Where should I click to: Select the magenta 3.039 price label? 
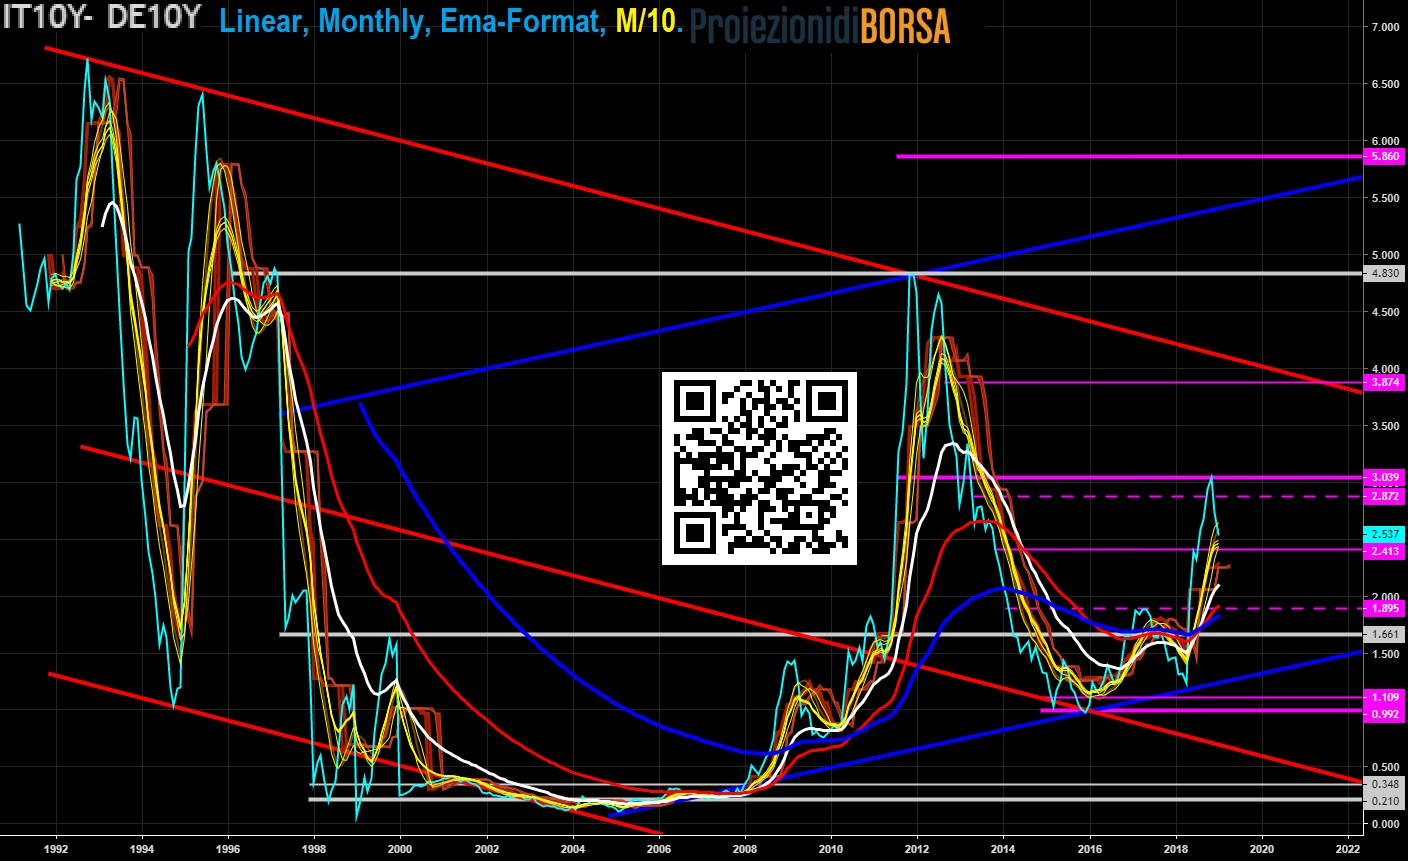(x=1385, y=477)
